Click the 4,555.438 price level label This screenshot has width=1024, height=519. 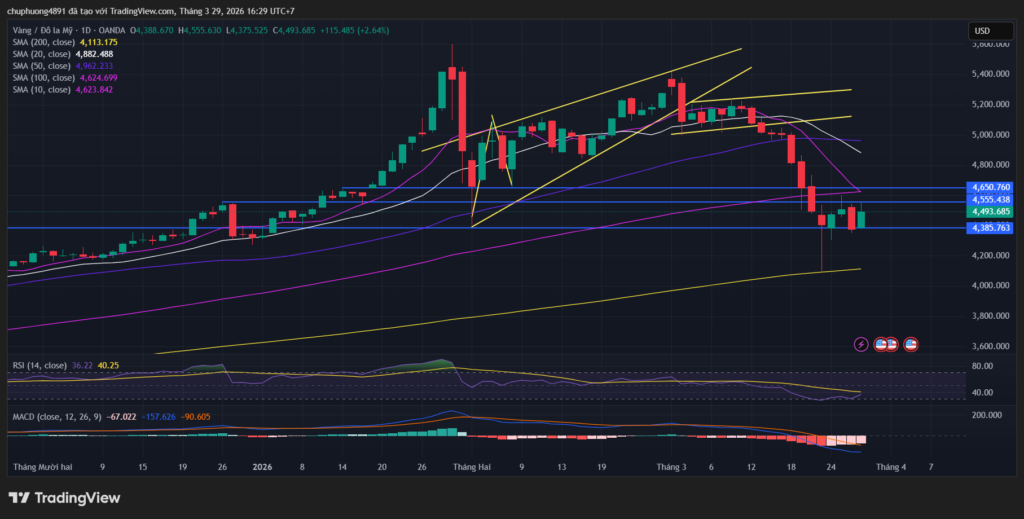click(990, 199)
